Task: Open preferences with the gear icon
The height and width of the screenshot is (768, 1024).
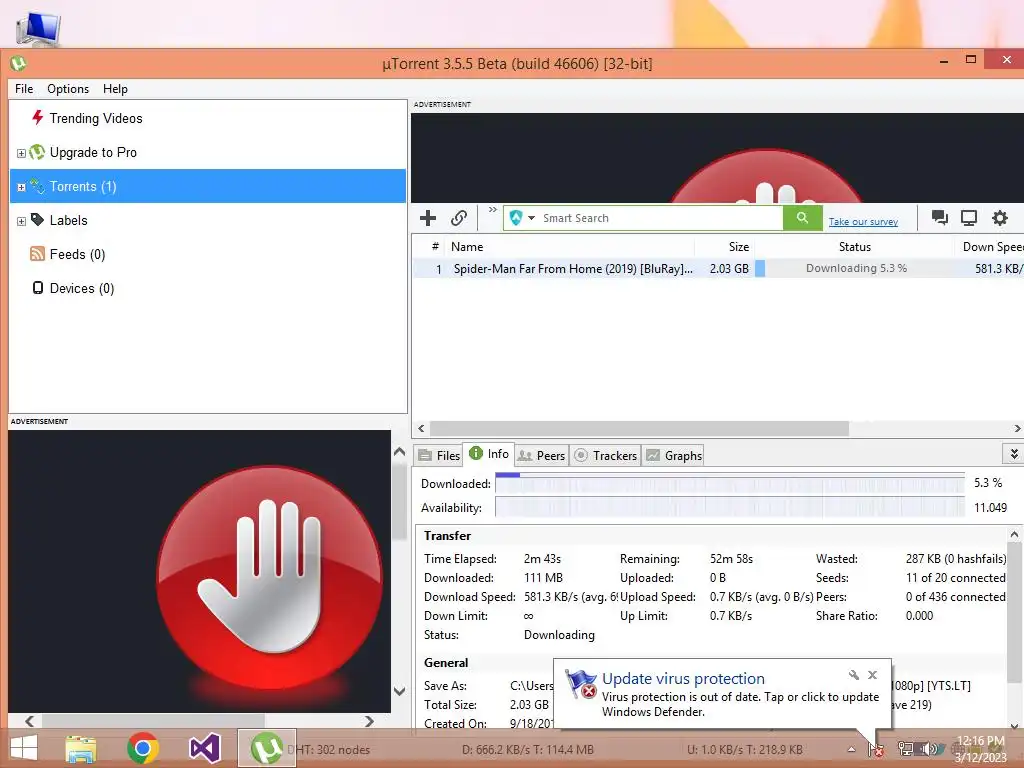Action: [x=1000, y=217]
